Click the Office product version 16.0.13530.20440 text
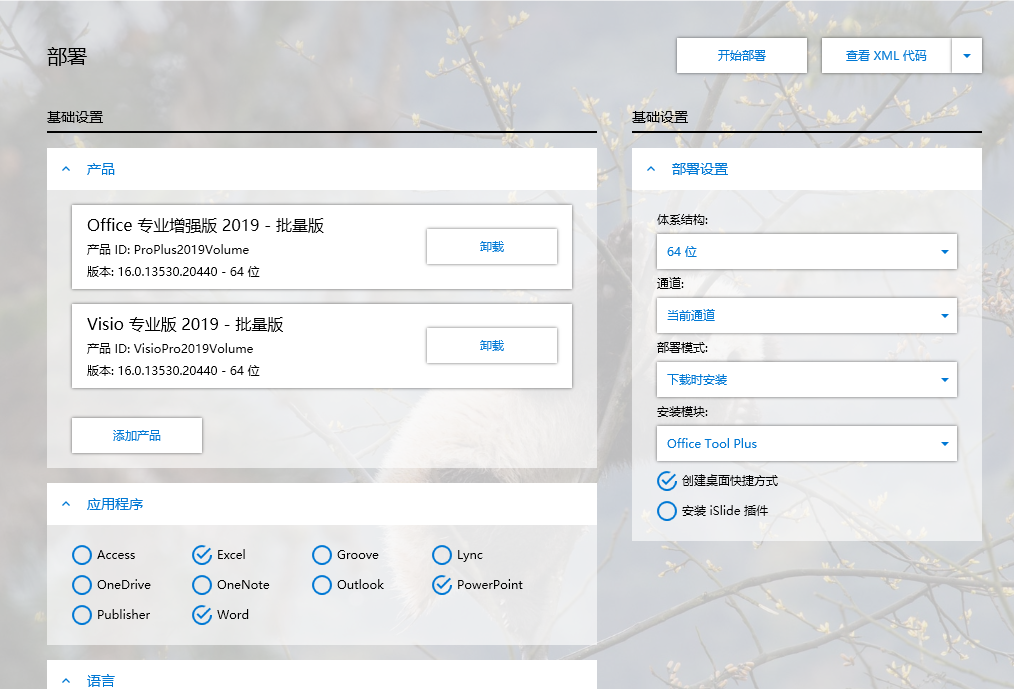1014x689 pixels. 173,272
